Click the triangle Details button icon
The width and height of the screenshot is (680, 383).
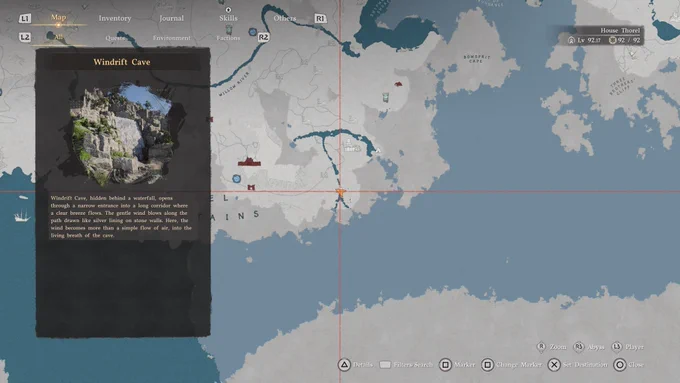[344, 365]
